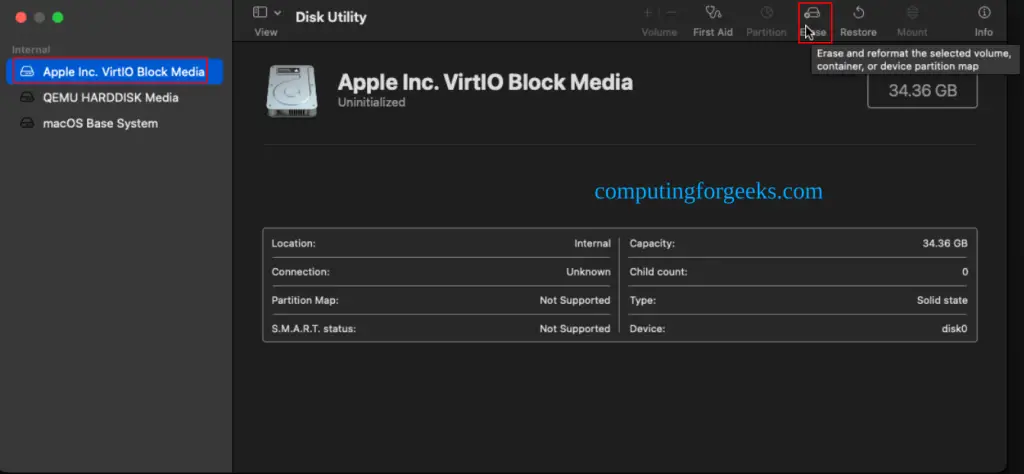1024x474 pixels.
Task: Click the Device disk0 value row
Action: pyautogui.click(x=798, y=328)
